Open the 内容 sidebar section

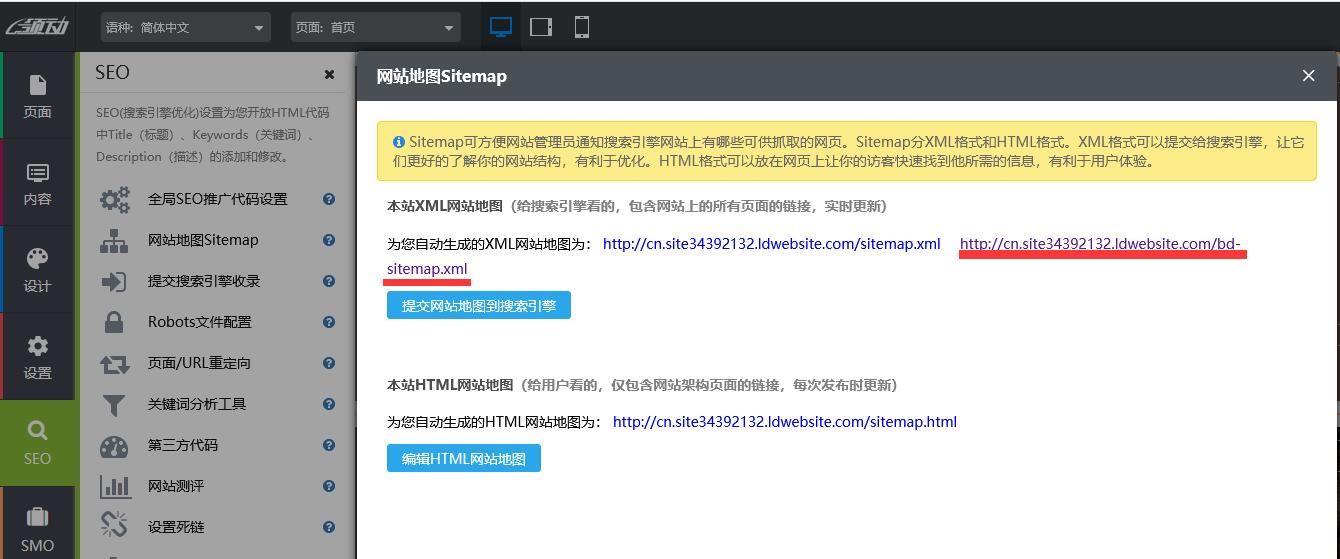(38, 183)
